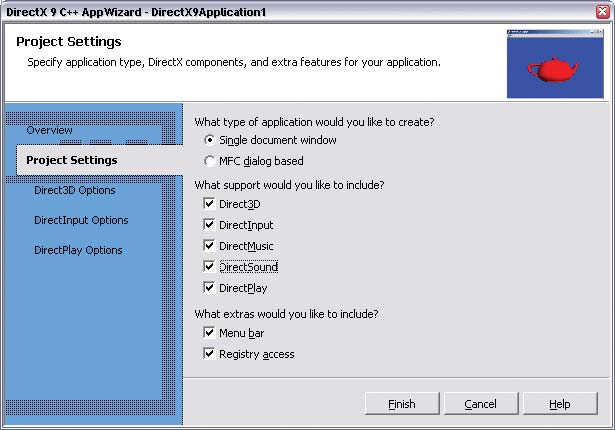The width and height of the screenshot is (615, 430).
Task: Open Help for the wizard
Action: coord(560,404)
